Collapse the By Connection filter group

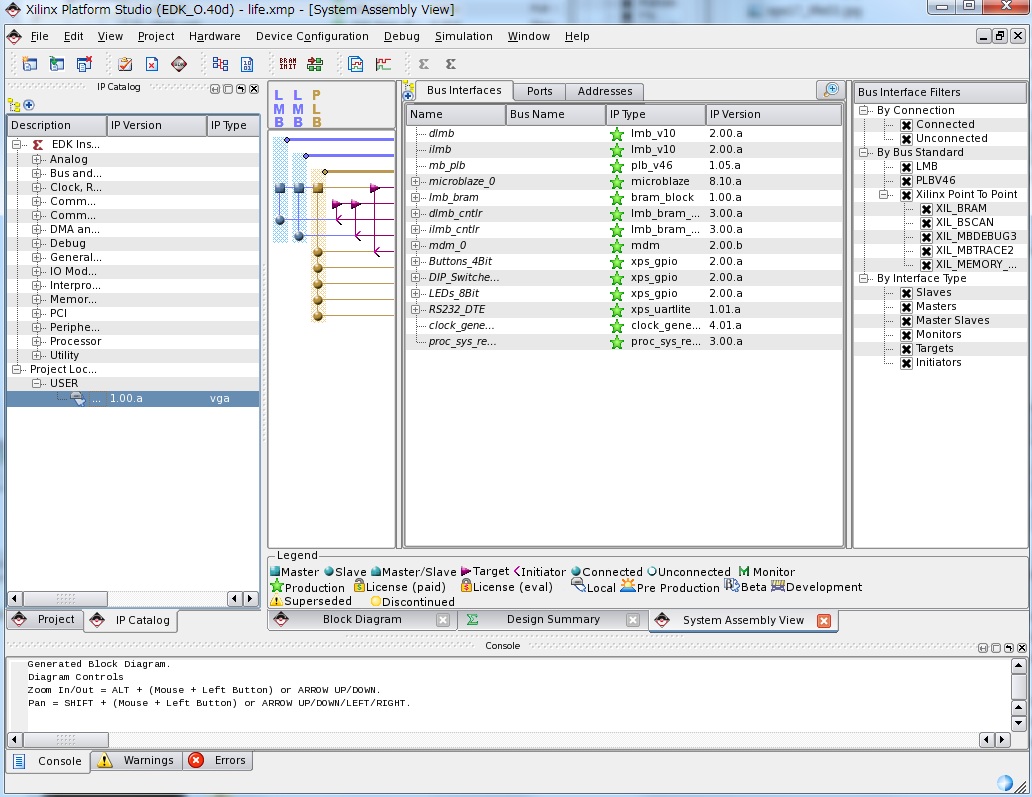click(864, 111)
